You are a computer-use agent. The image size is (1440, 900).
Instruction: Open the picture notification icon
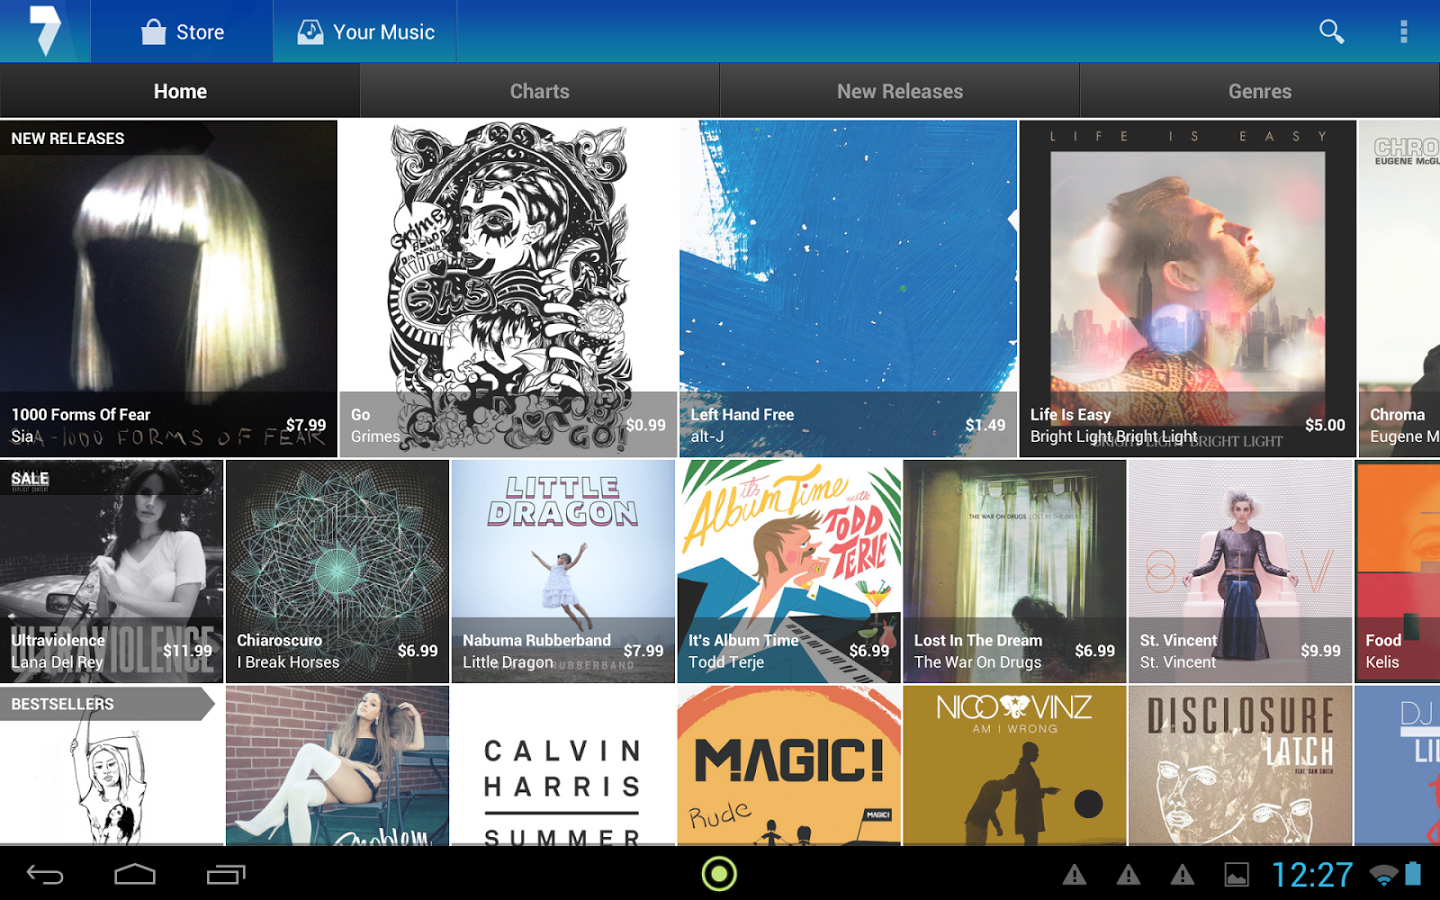point(1237,875)
